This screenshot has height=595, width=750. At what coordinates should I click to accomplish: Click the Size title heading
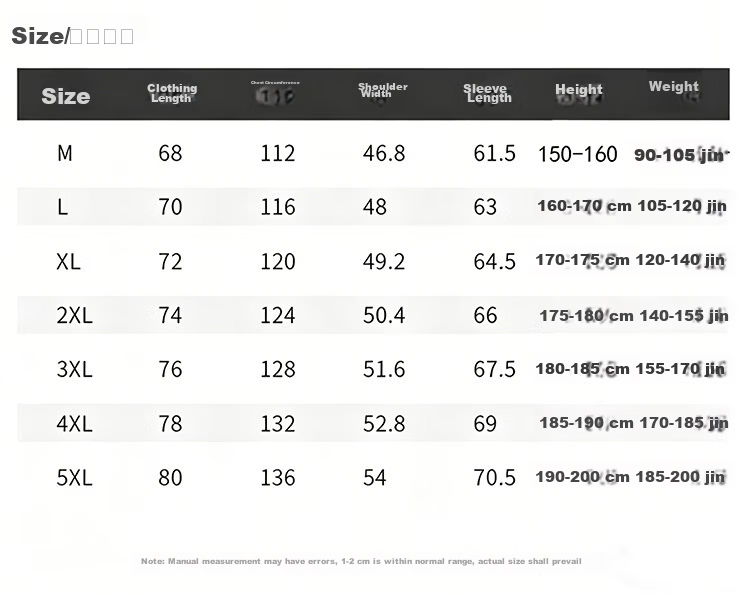pyautogui.click(x=72, y=36)
